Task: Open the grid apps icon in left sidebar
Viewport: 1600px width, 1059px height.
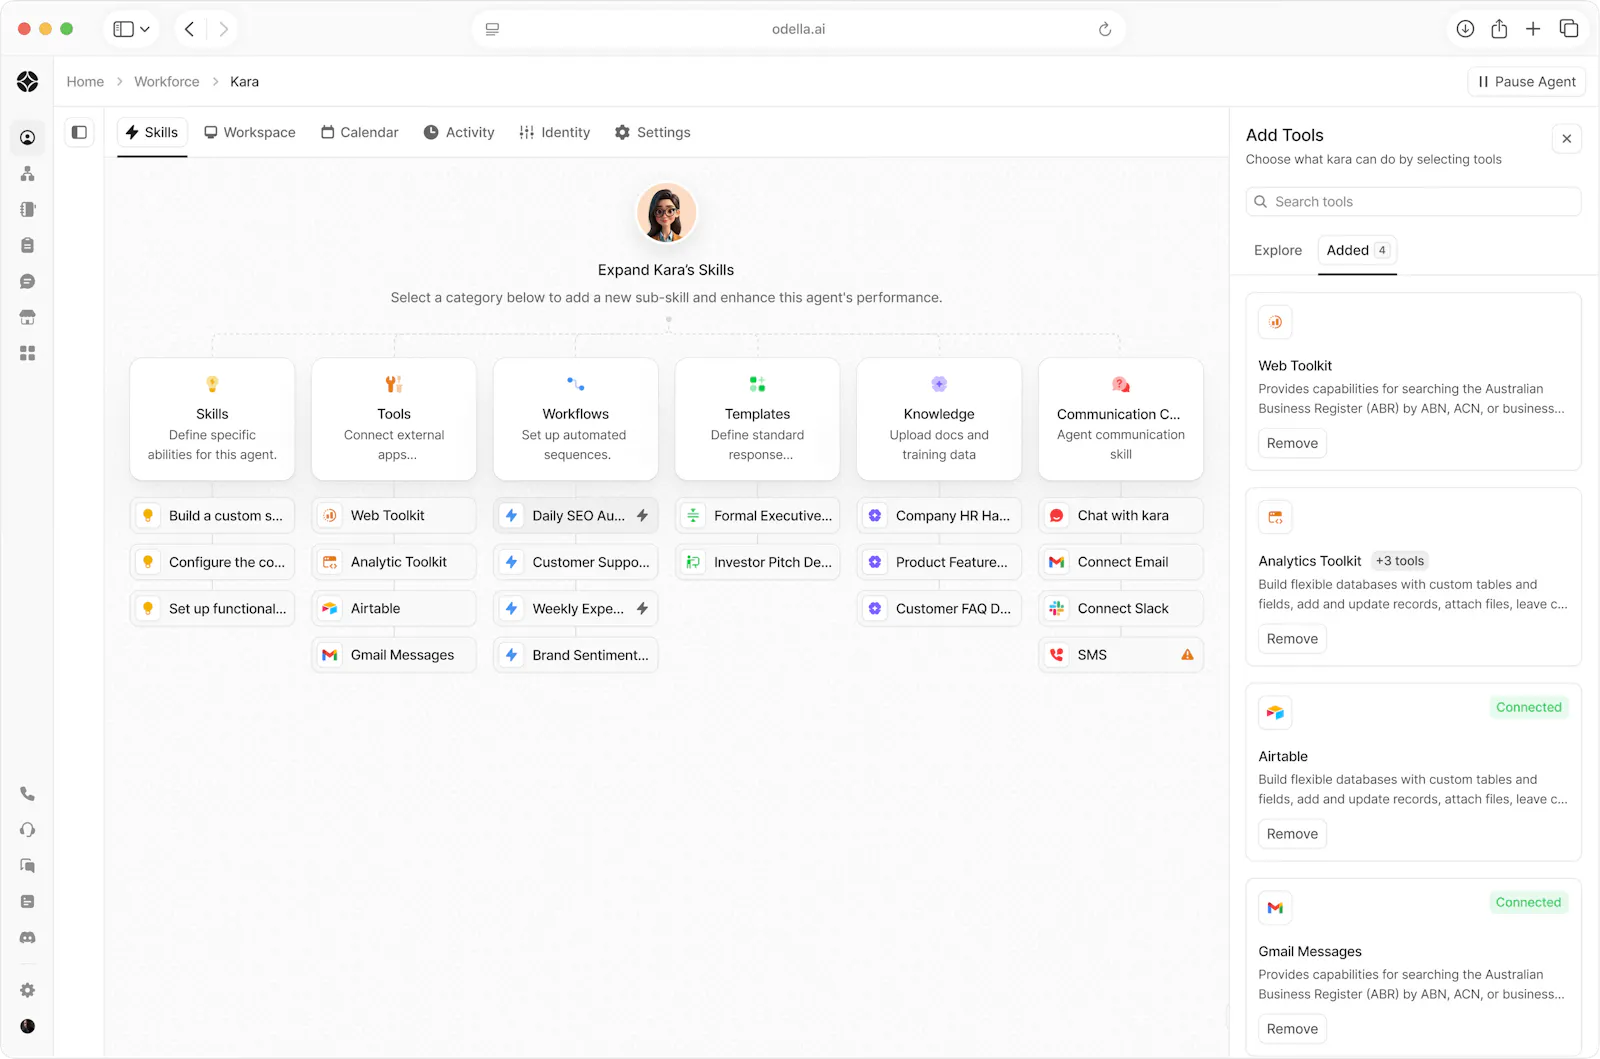Action: coord(27,354)
